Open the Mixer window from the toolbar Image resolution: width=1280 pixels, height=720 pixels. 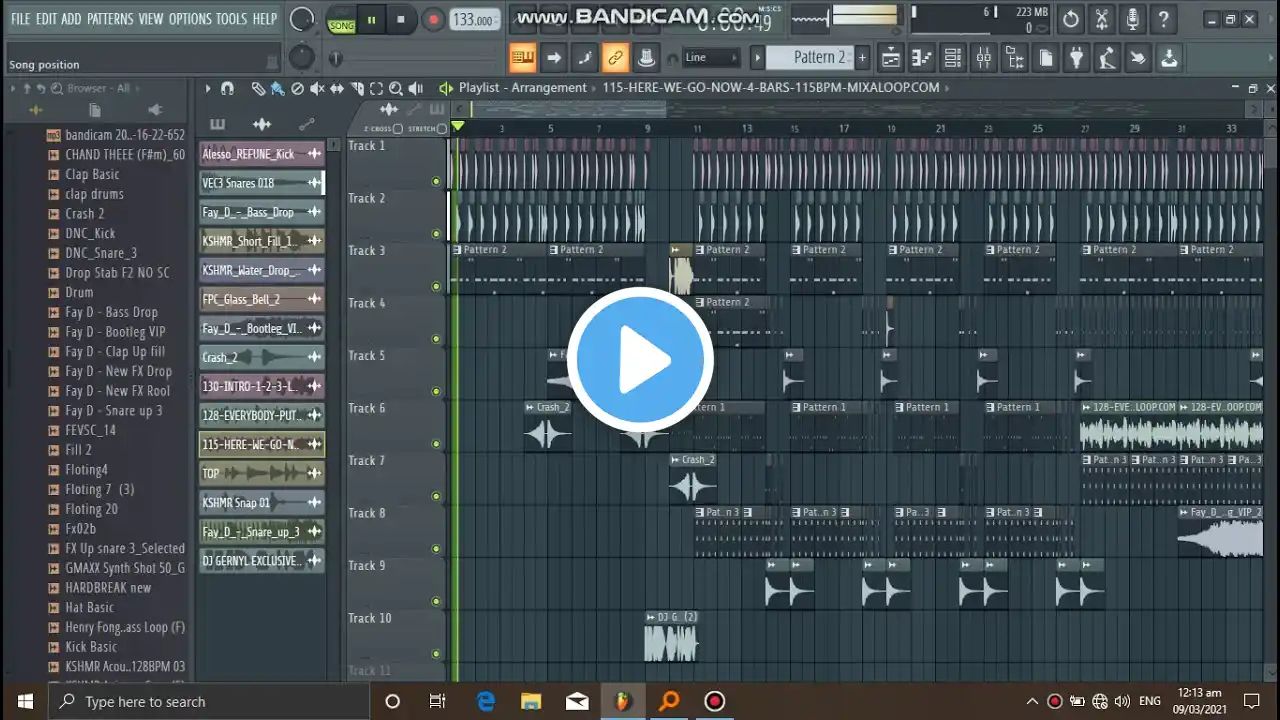point(984,58)
